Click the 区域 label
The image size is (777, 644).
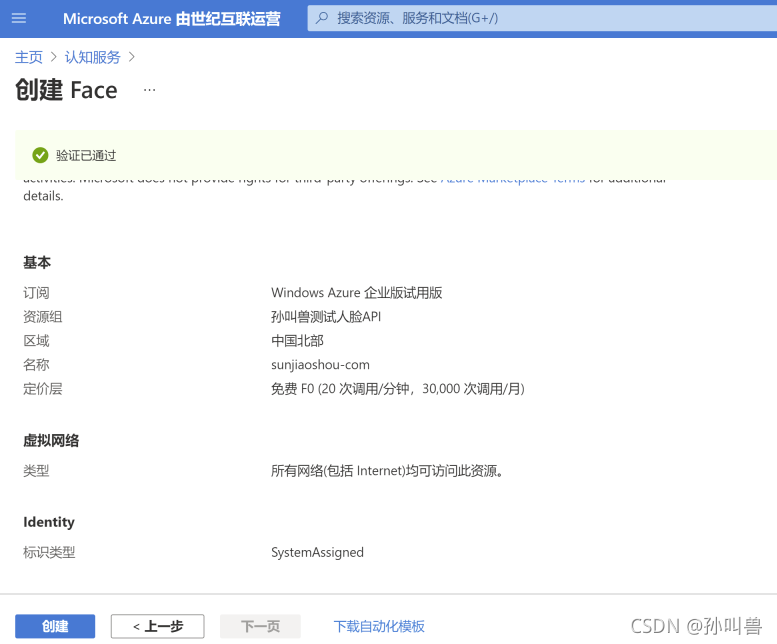[36, 341]
